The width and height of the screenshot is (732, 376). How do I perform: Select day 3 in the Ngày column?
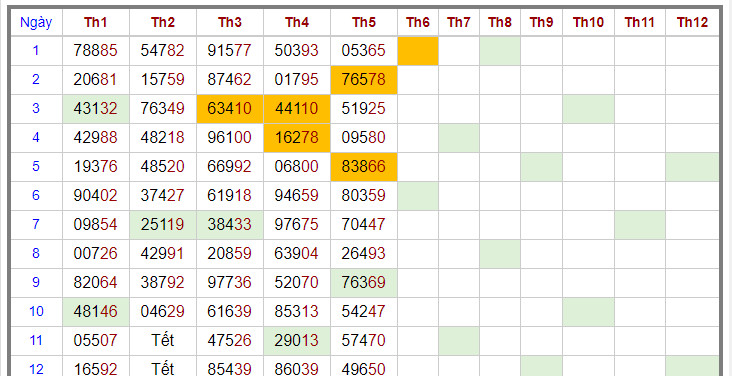pyautogui.click(x=36, y=109)
